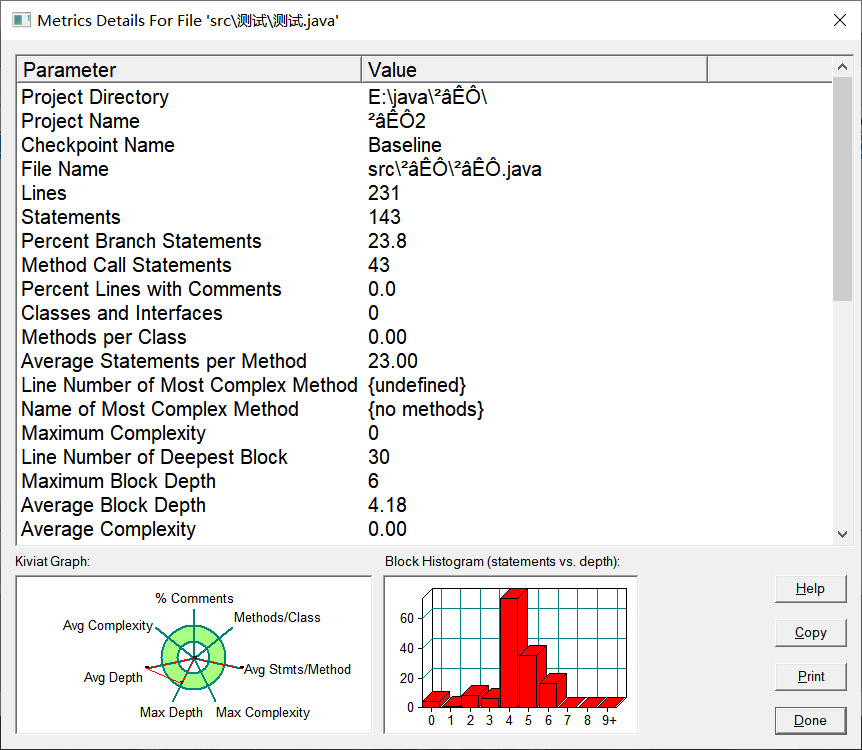Viewport: 862px width, 750px height.
Task: Select Line Number of Deepest Block row
Action: click(424, 457)
